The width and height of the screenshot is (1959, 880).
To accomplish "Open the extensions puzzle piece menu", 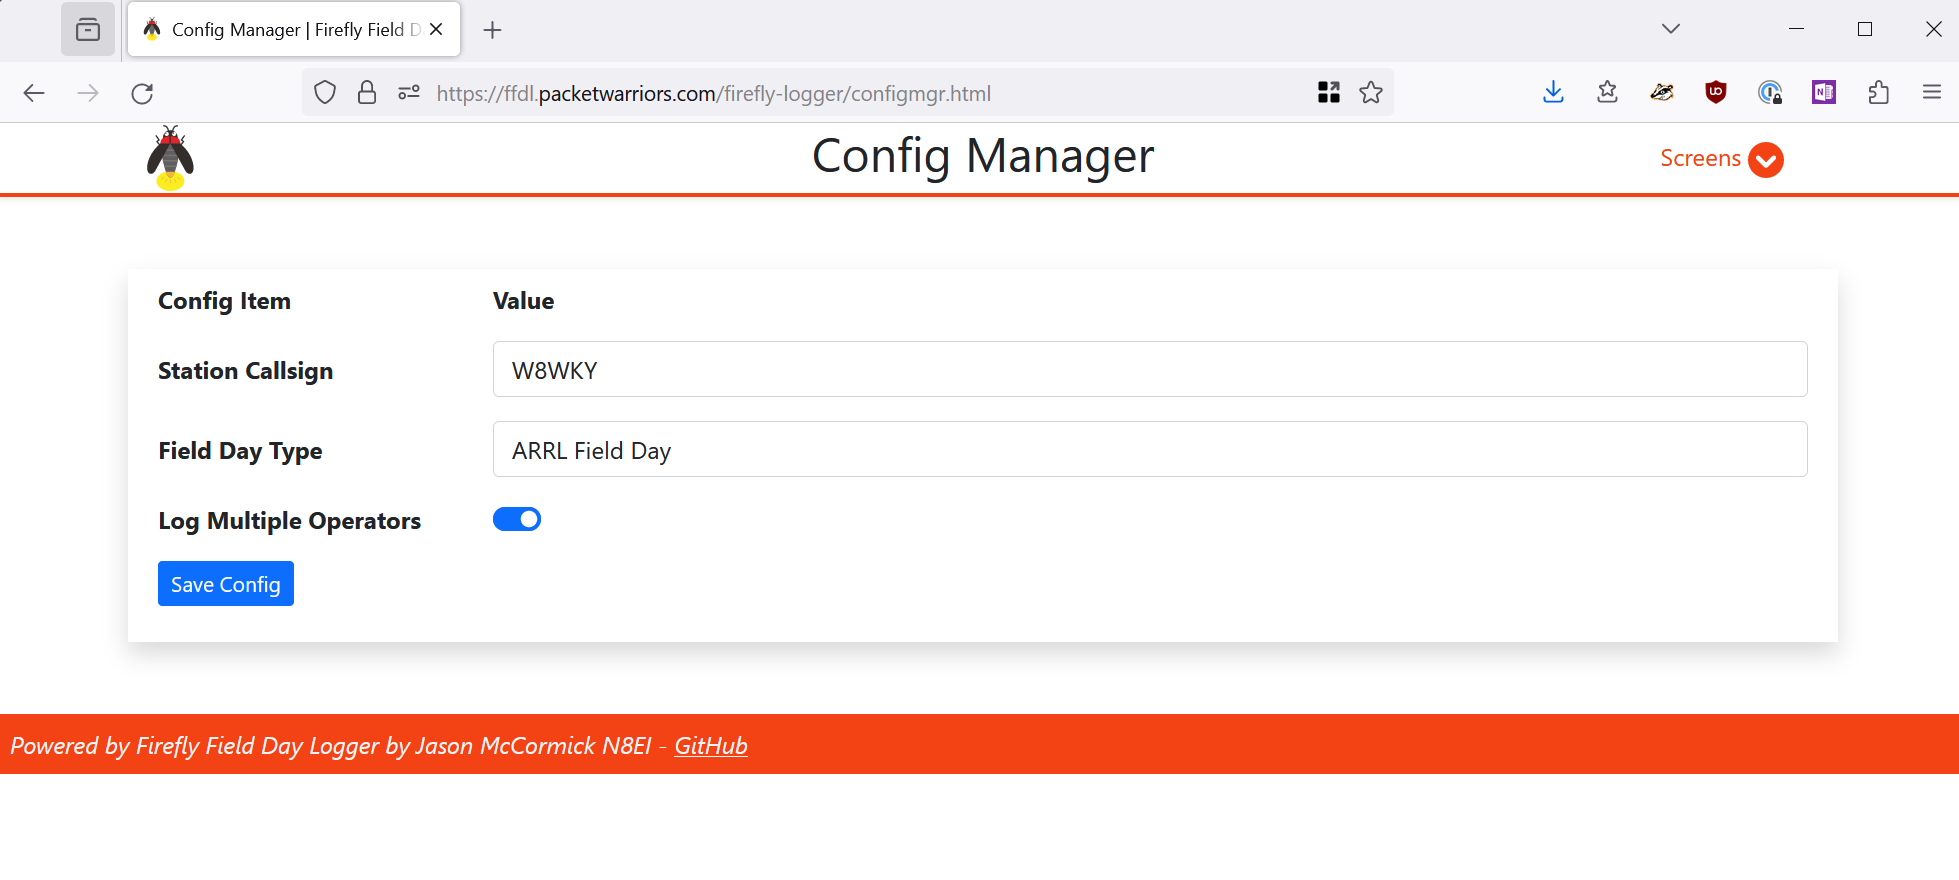I will click(x=1878, y=93).
